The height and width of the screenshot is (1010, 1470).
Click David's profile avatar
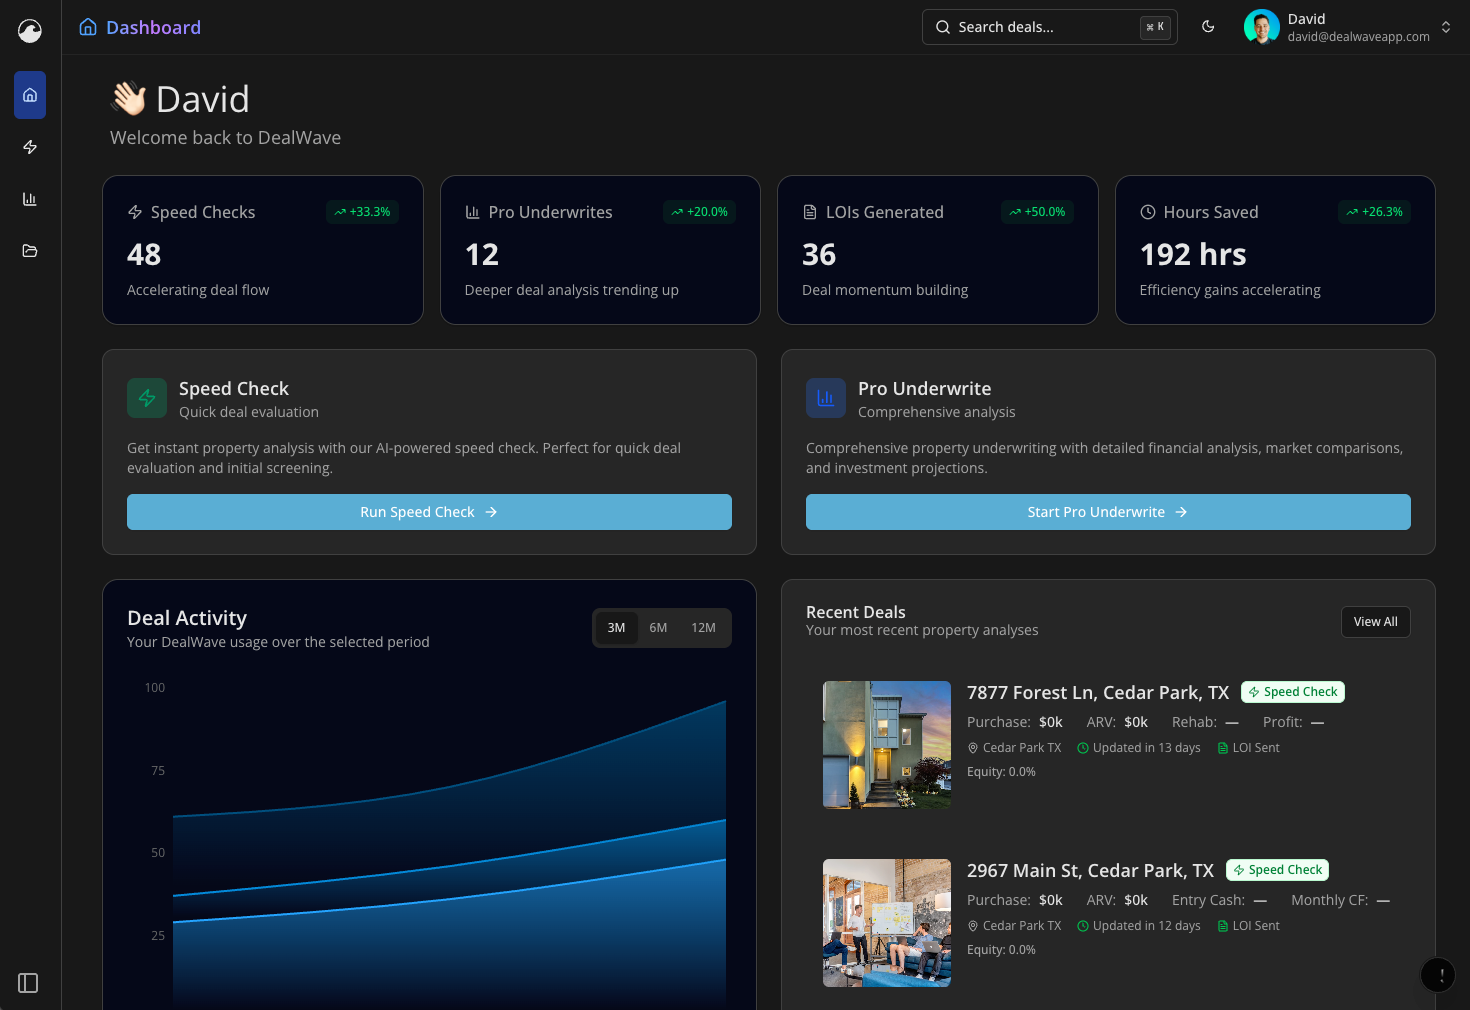[x=1262, y=27]
